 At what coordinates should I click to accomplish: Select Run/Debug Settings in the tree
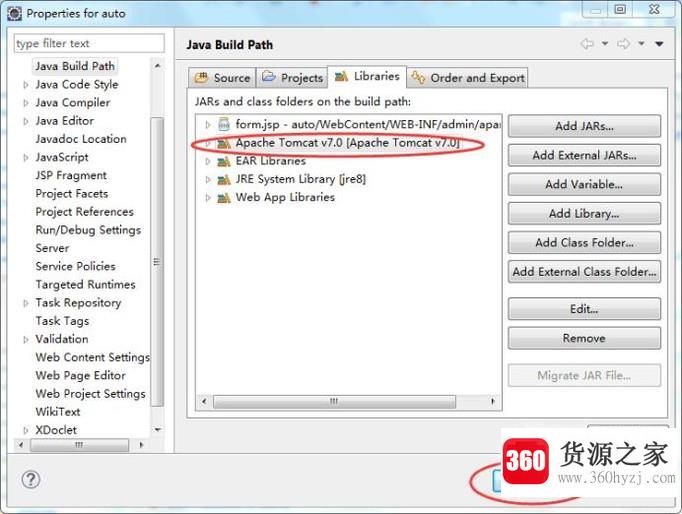tap(88, 230)
